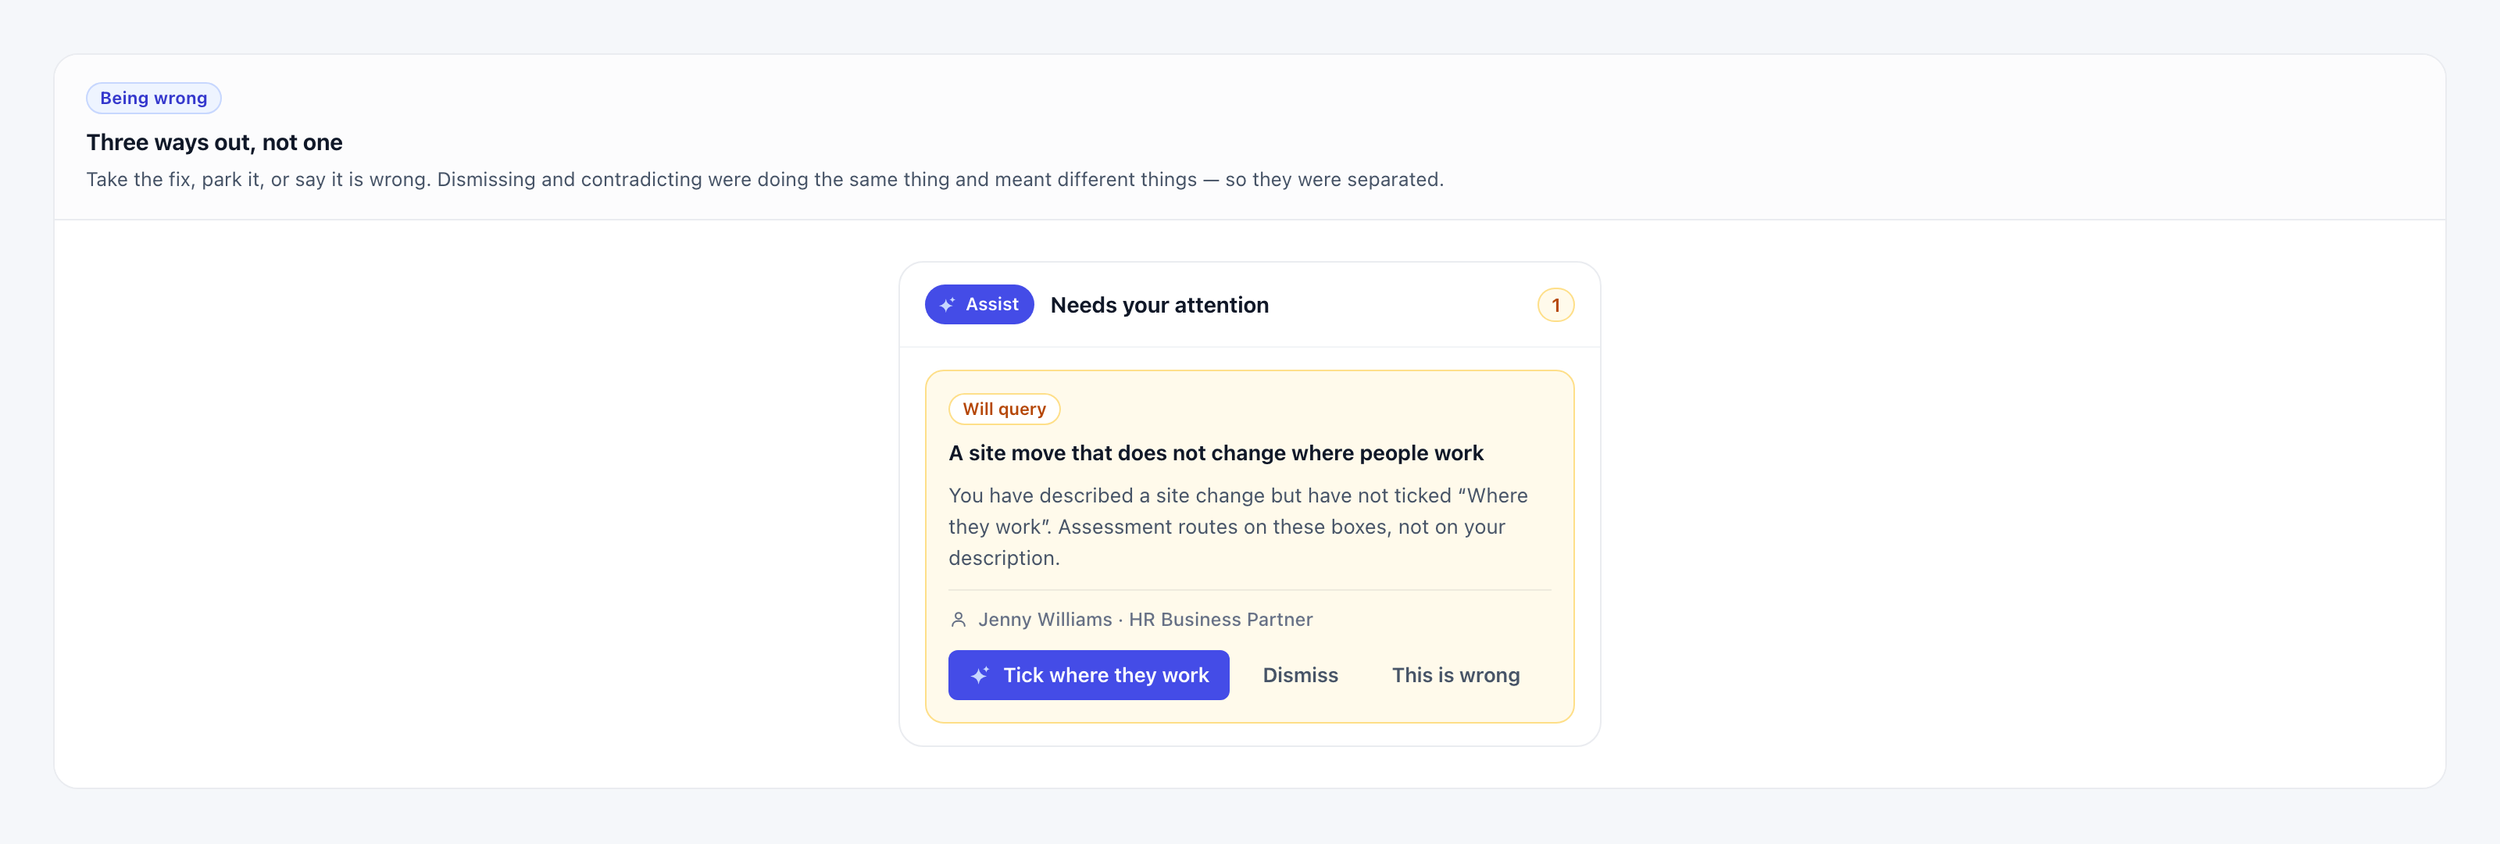Click the HR Business Partner role text

1220,620
